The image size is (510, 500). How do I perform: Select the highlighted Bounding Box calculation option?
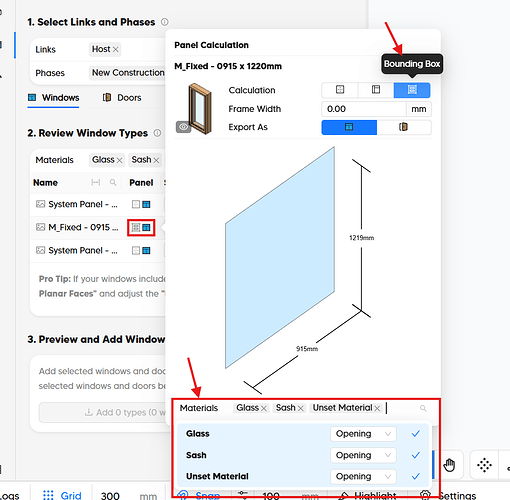click(x=412, y=90)
